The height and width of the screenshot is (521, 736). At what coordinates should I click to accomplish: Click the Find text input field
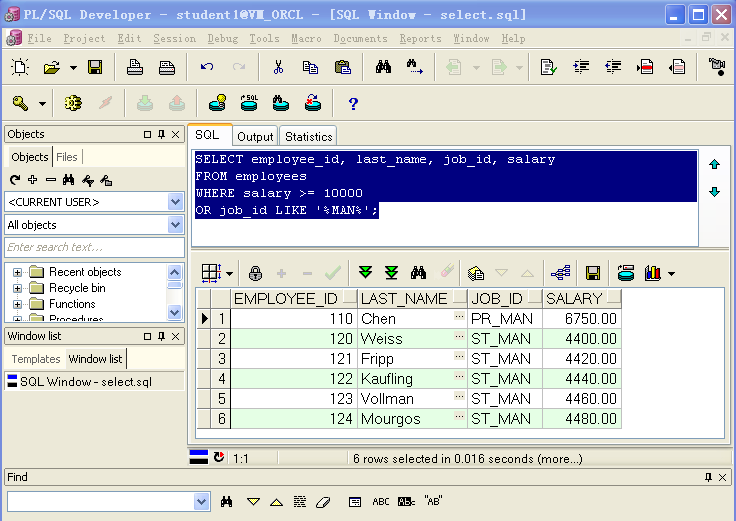[100, 501]
